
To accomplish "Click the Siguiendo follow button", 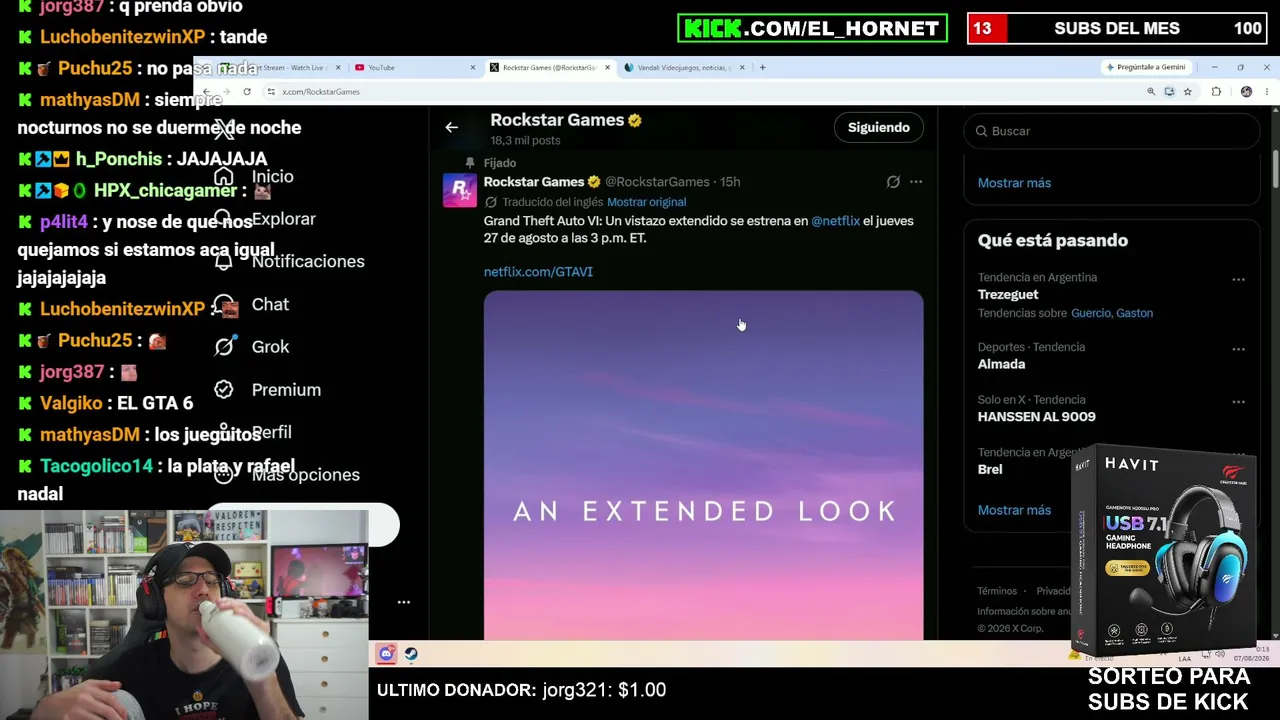I will pyautogui.click(x=879, y=127).
